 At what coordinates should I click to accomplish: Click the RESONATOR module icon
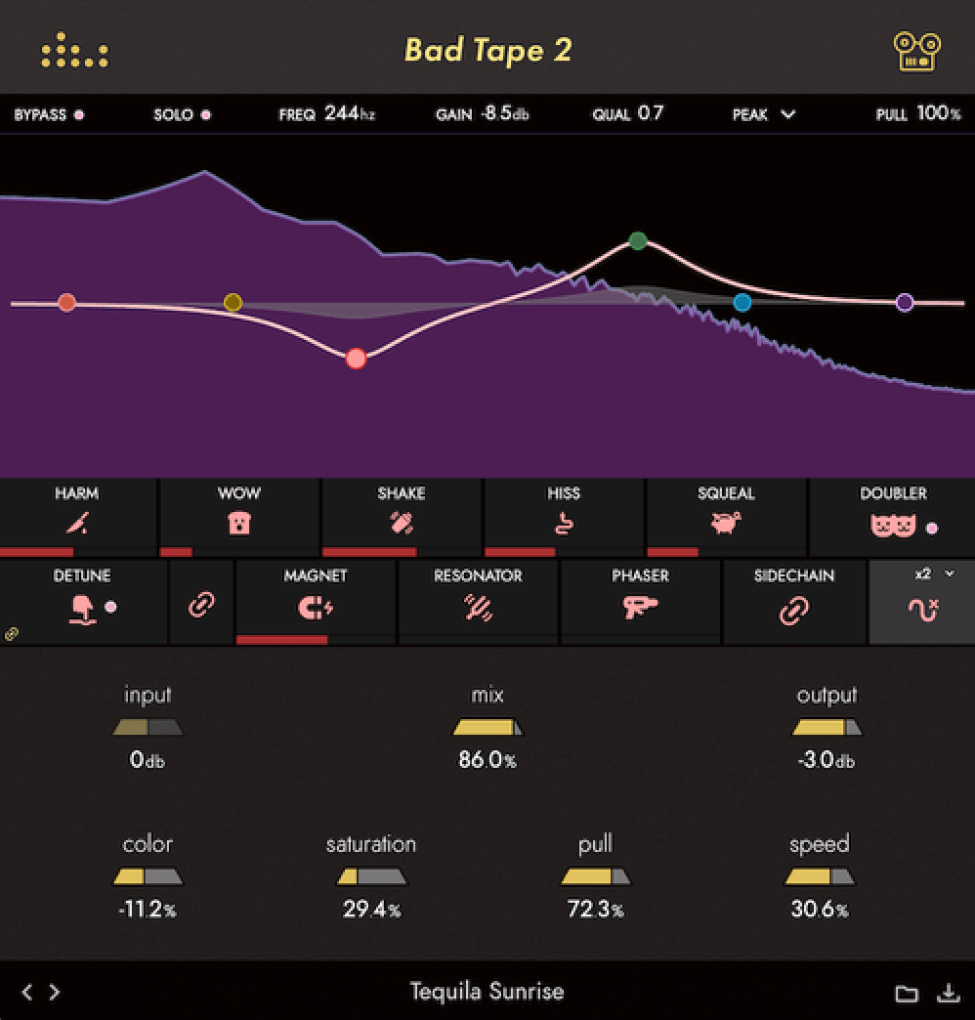(478, 607)
